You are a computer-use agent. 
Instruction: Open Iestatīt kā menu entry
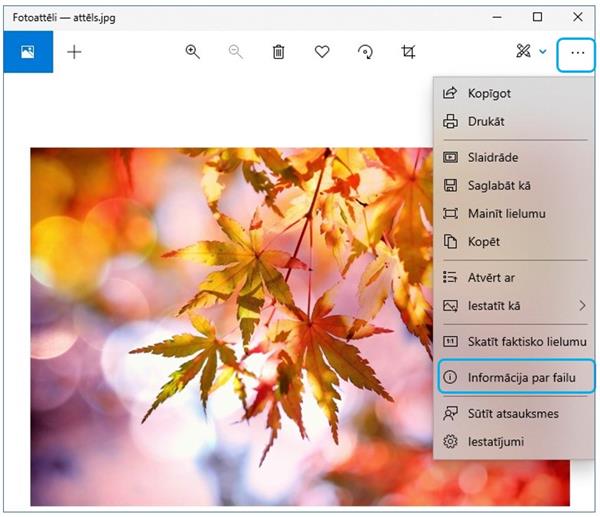(514, 306)
